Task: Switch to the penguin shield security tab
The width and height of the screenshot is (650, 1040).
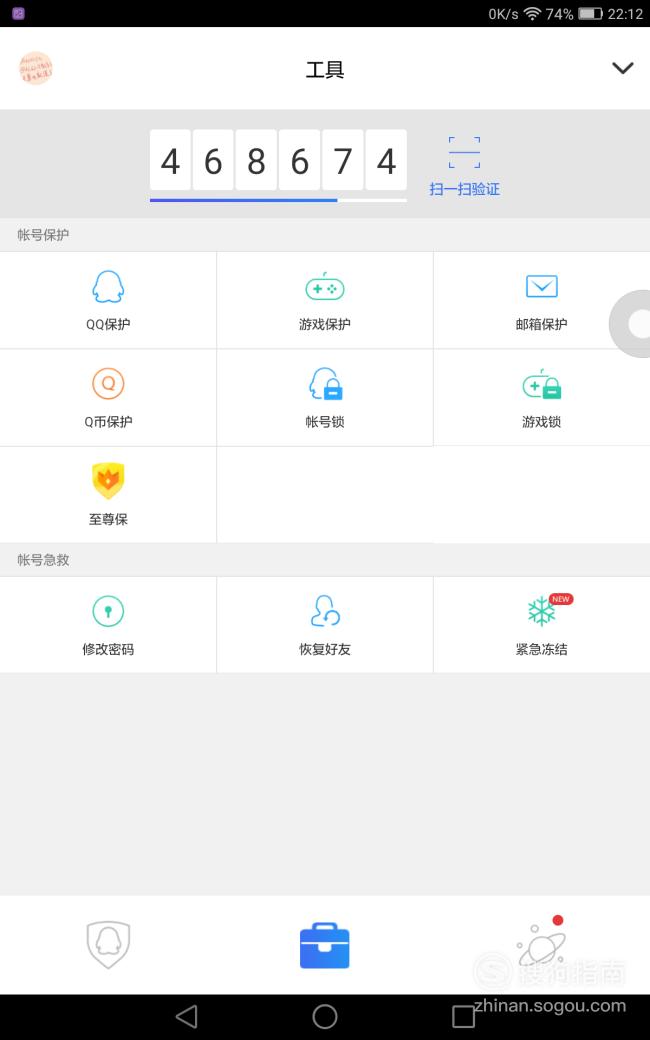Action: (108, 944)
